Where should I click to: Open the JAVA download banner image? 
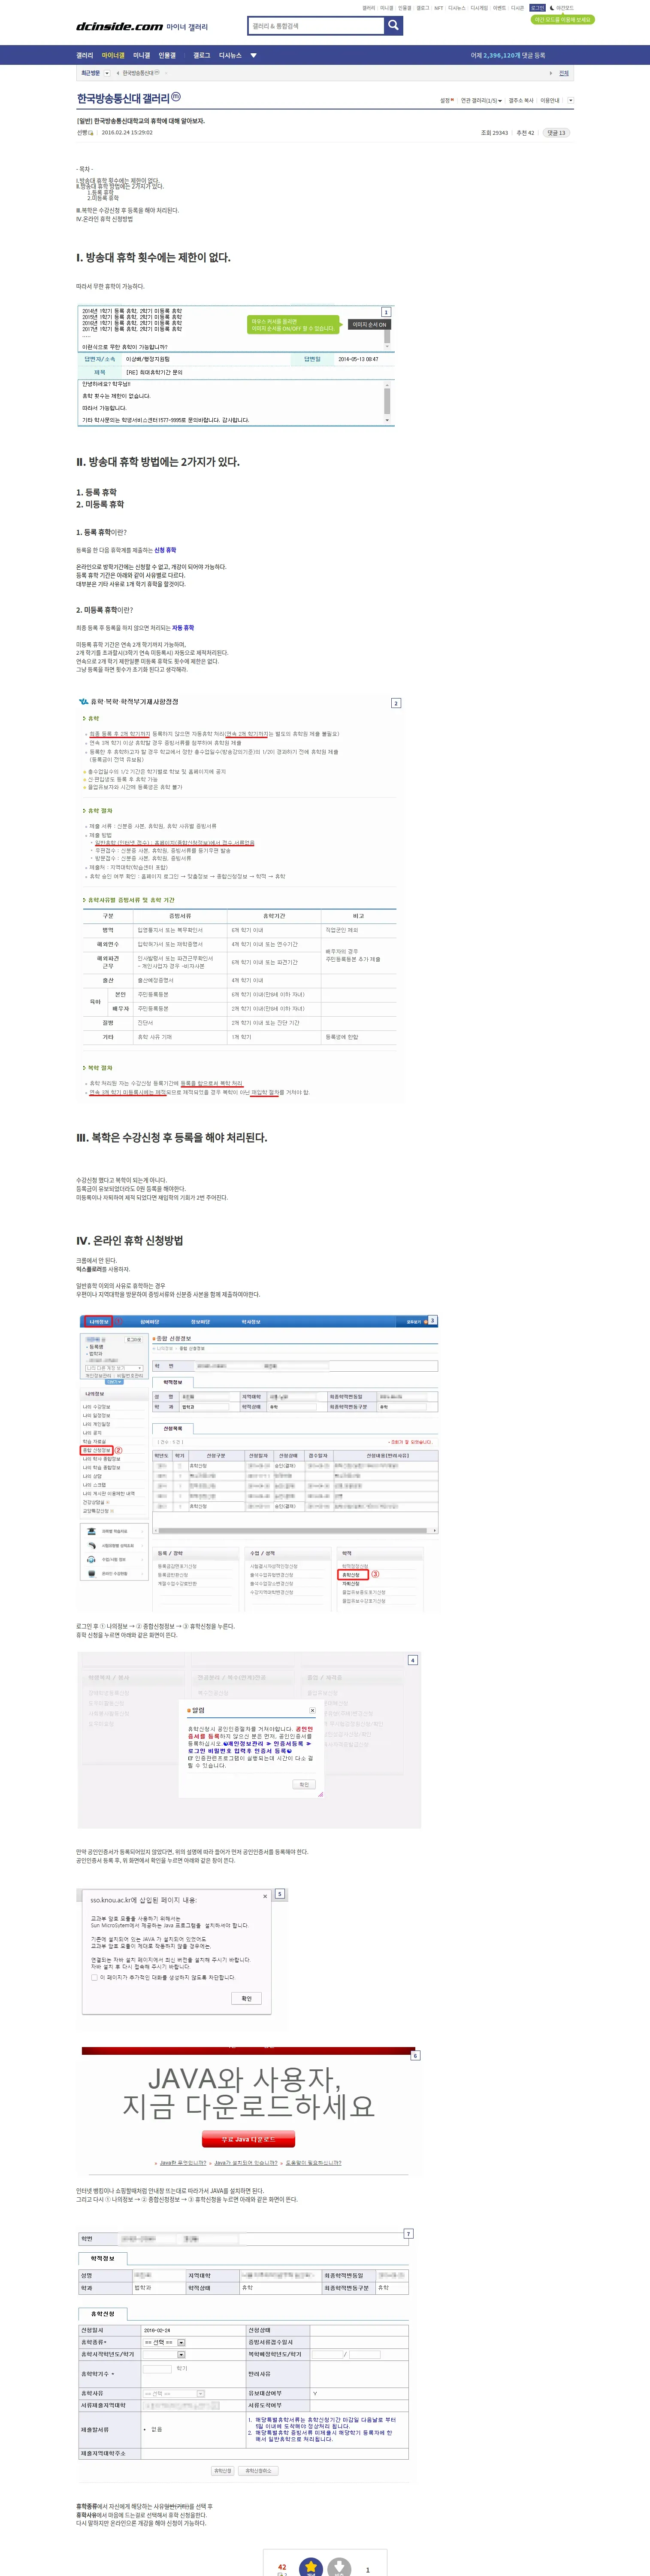pyautogui.click(x=249, y=2111)
